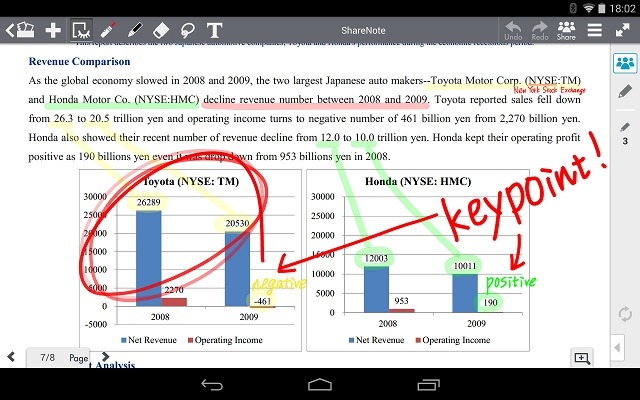
Task: Click the 20530 data label
Action: coord(237,223)
